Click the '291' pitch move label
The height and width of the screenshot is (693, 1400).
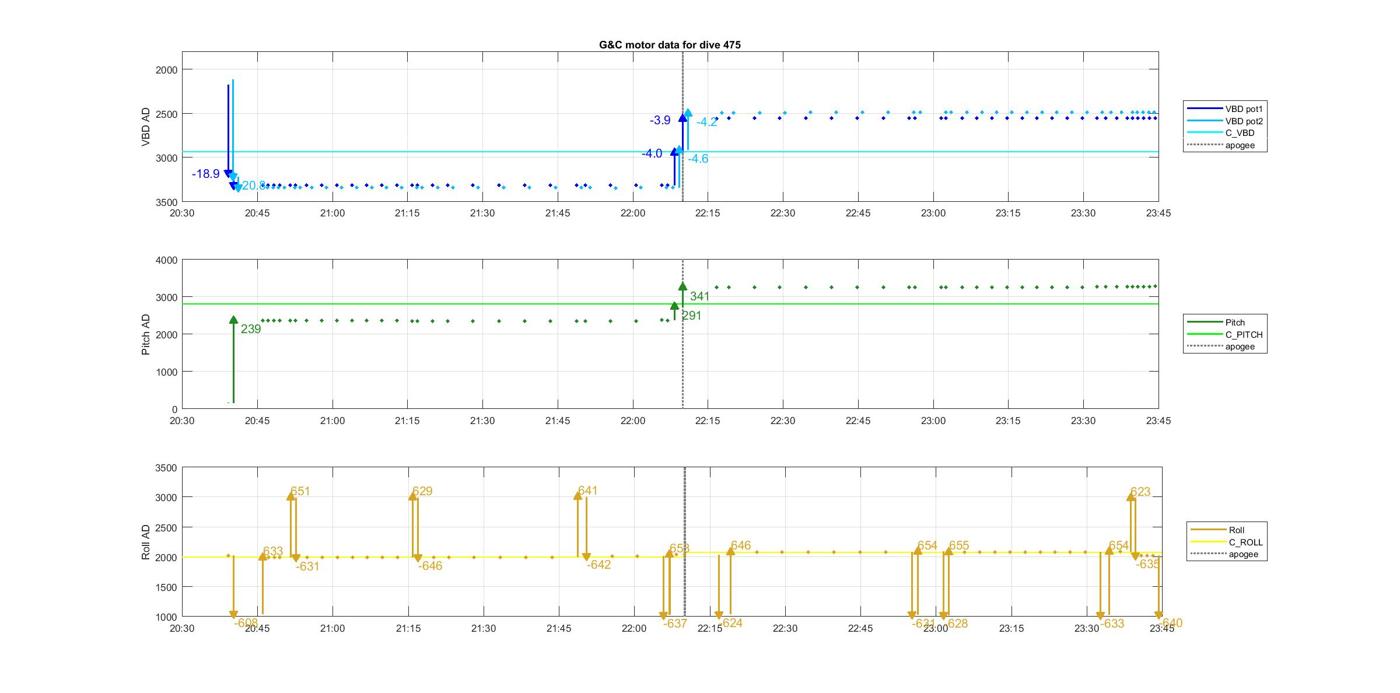point(692,316)
